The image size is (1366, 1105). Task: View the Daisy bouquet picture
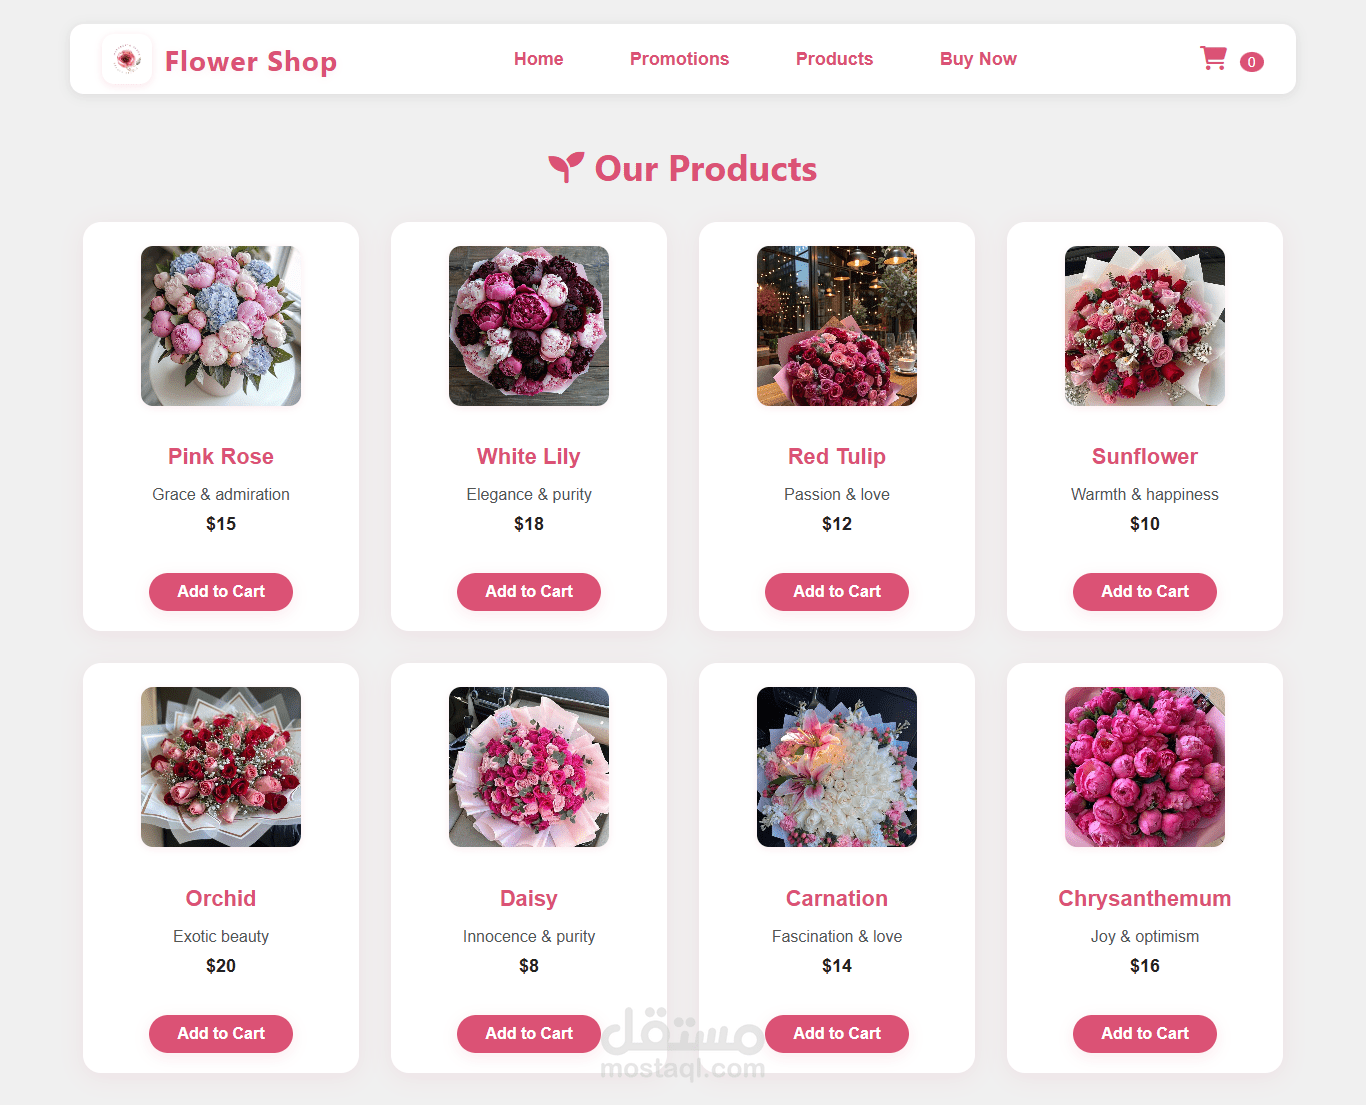[529, 767]
